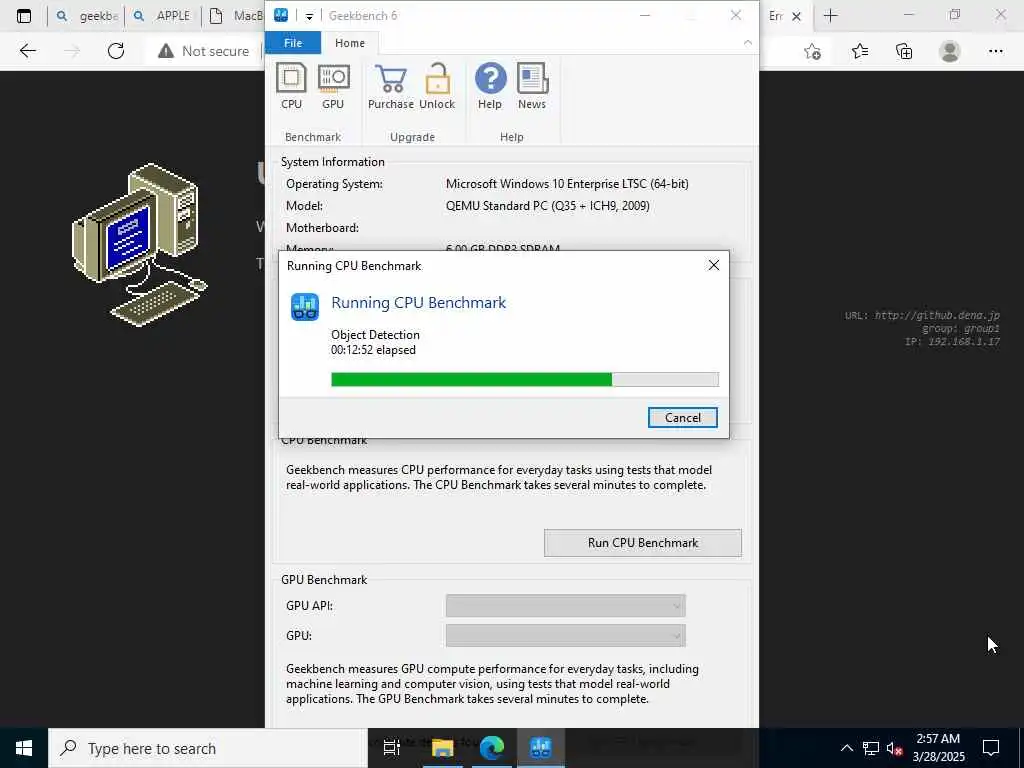Cancel the running CPU benchmark

coord(682,418)
